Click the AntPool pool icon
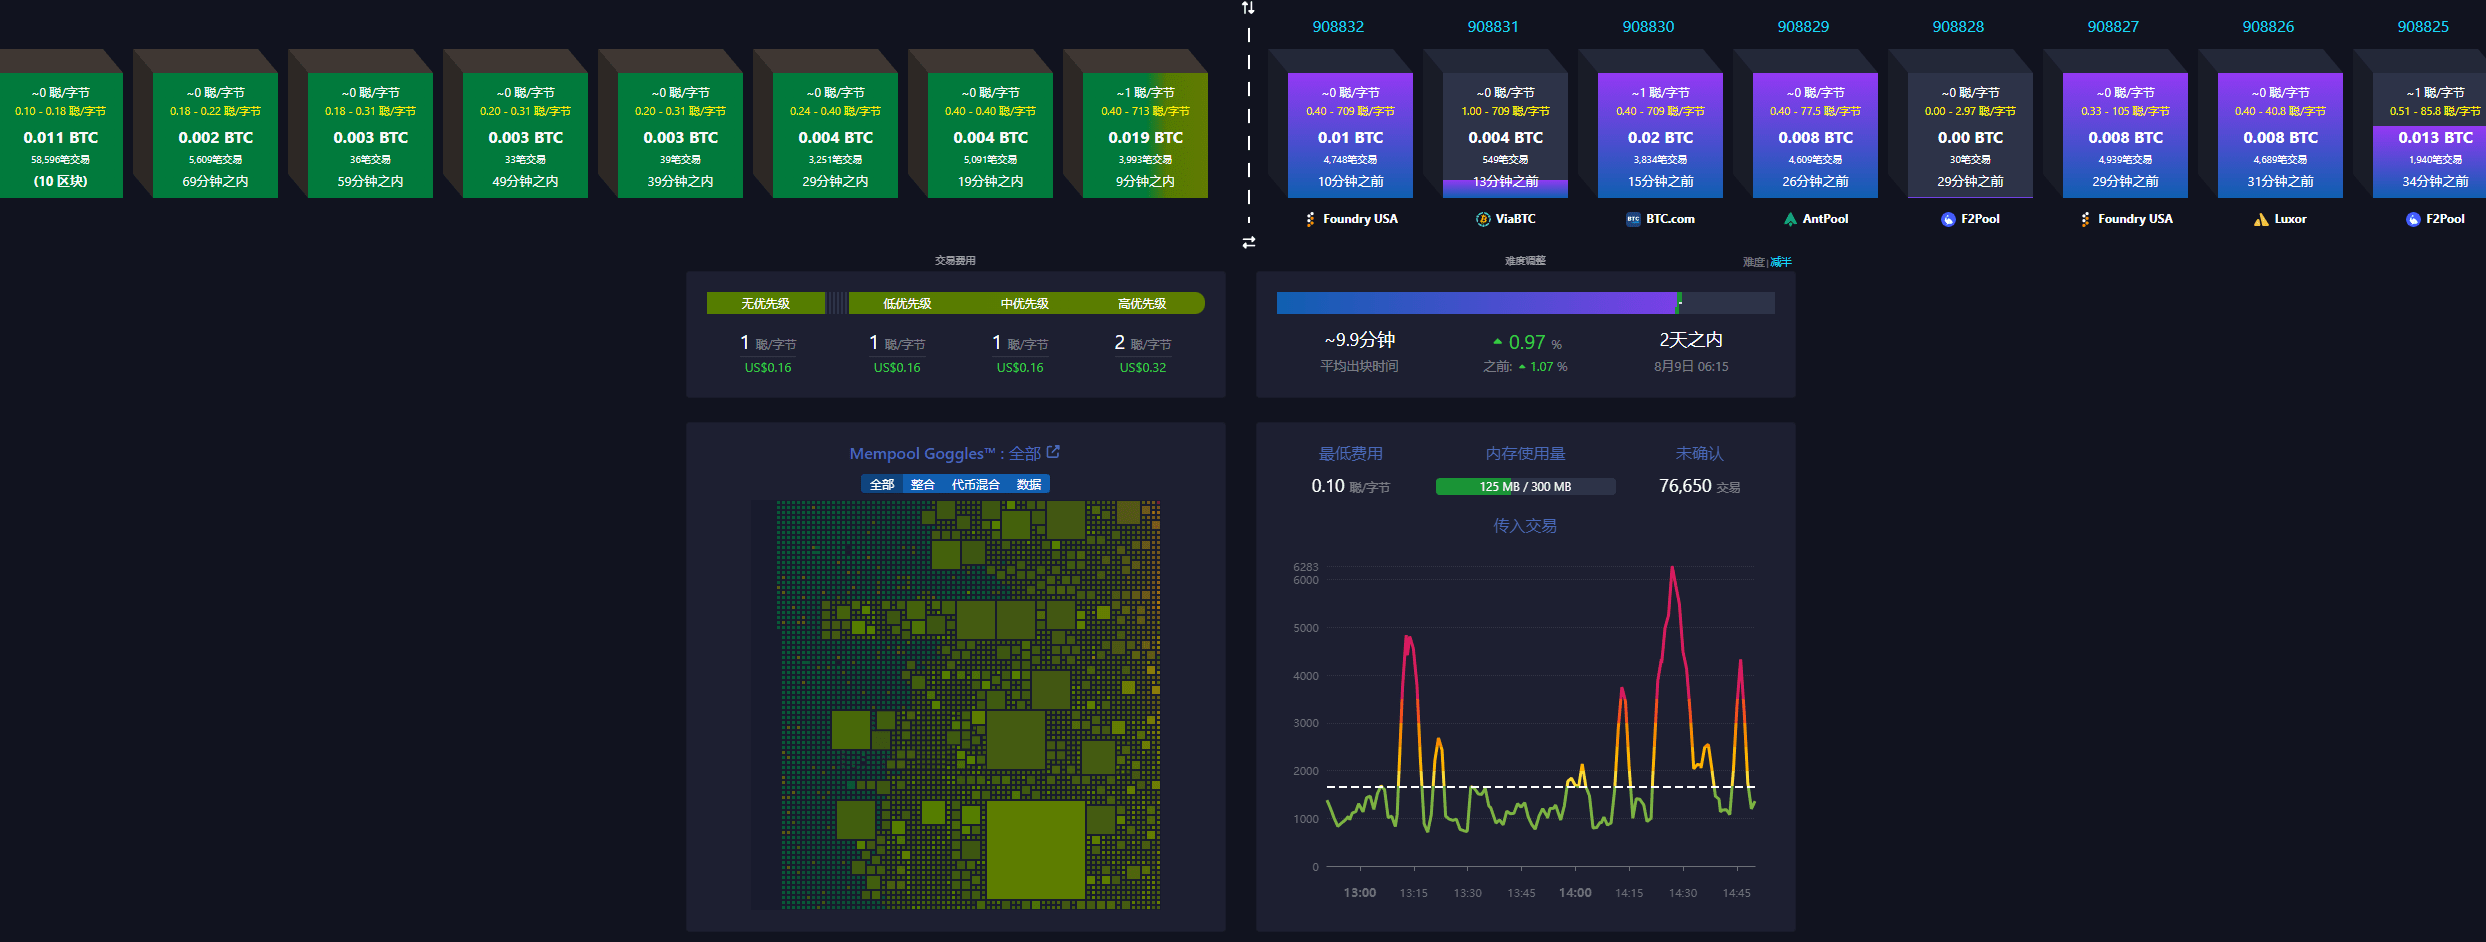 click(x=1790, y=219)
